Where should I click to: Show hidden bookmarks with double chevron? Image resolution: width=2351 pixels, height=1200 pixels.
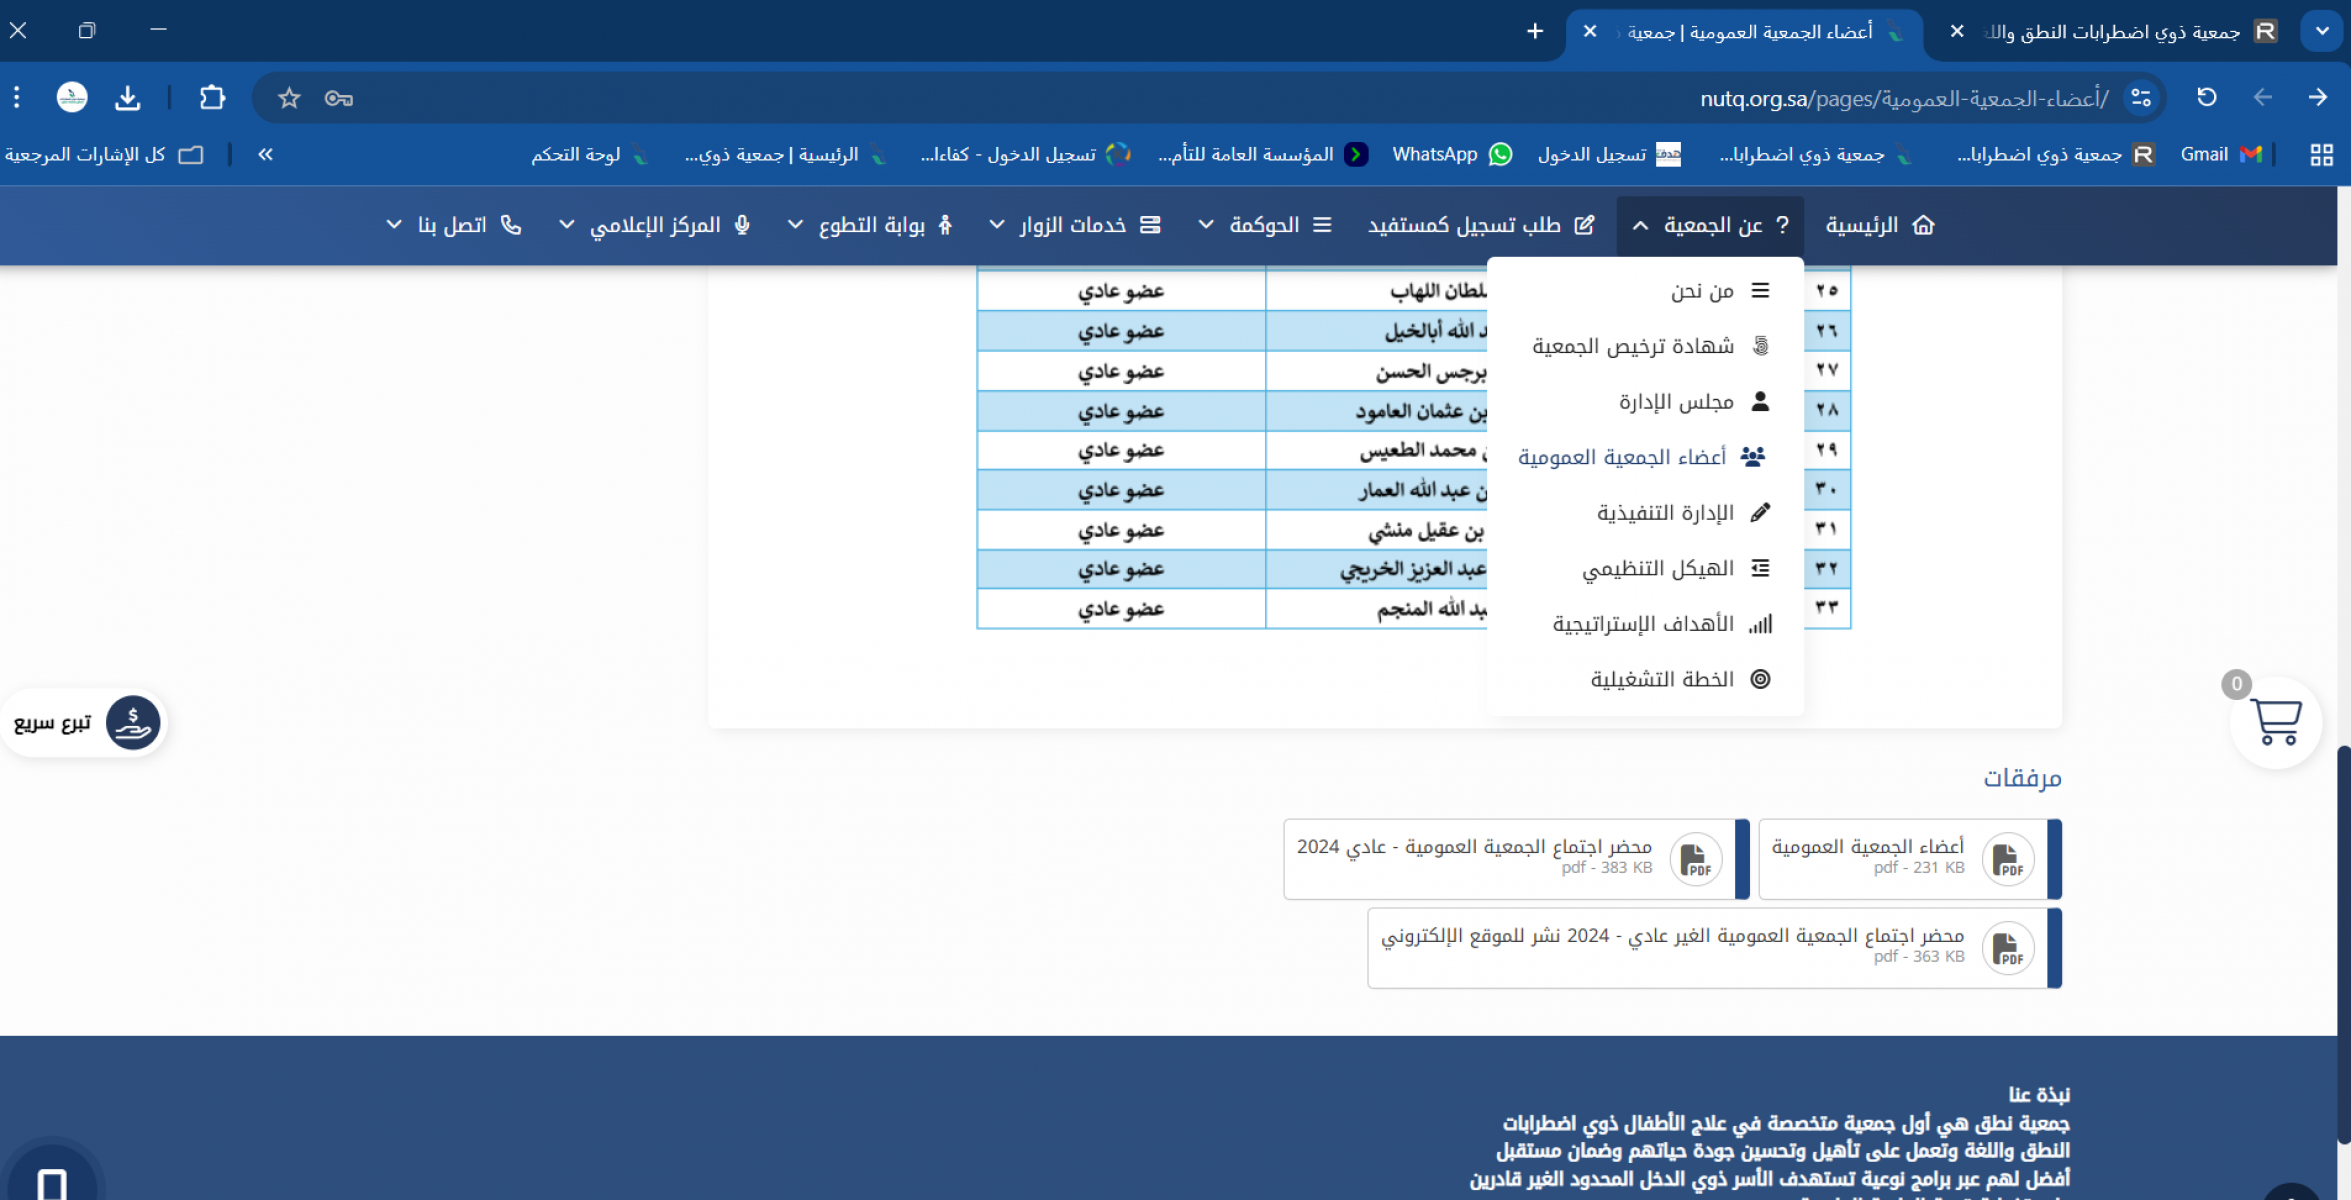click(265, 154)
